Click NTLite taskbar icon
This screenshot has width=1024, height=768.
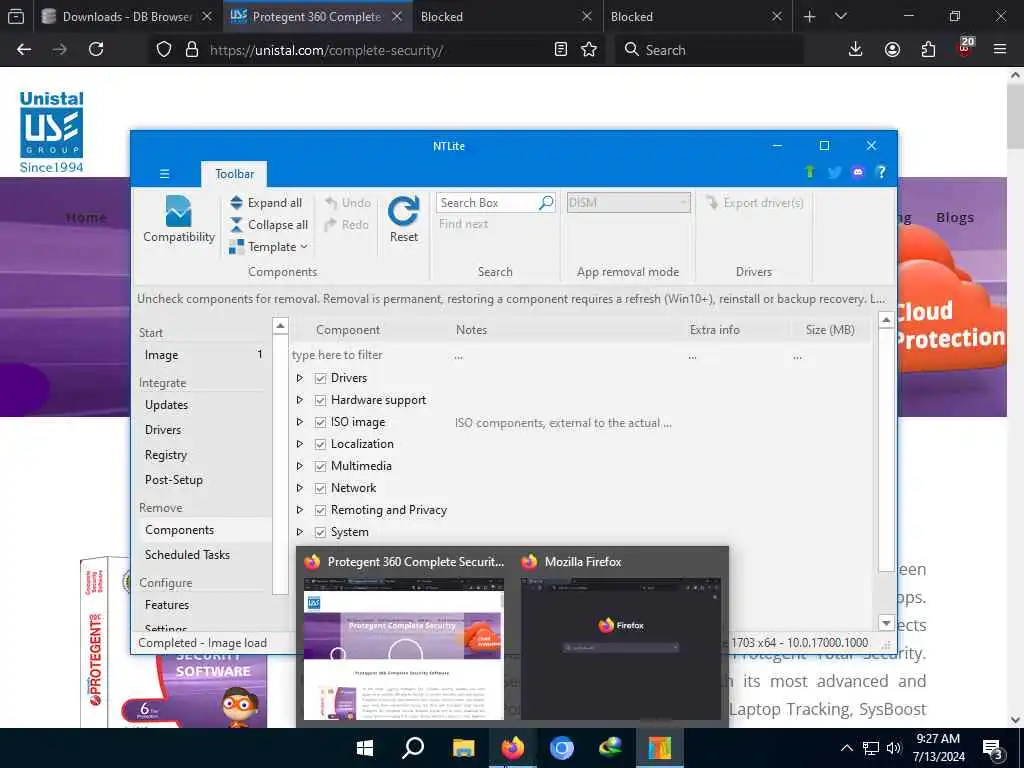(660, 748)
